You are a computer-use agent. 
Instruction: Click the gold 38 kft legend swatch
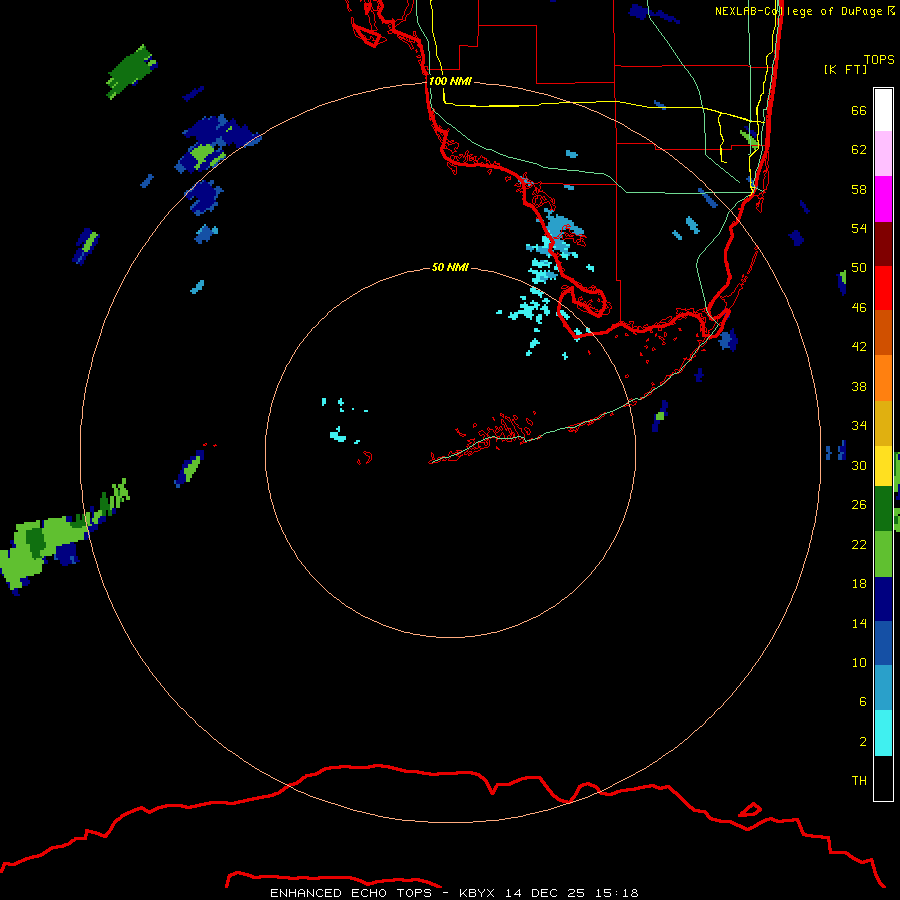[x=883, y=422]
